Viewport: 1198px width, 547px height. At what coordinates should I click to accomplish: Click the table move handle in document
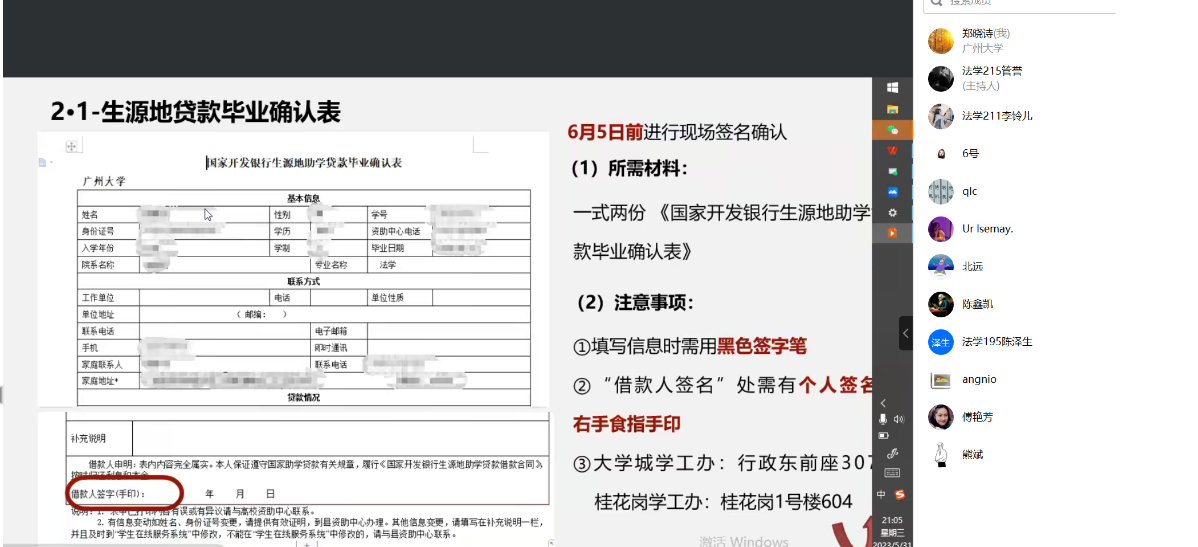tap(73, 146)
